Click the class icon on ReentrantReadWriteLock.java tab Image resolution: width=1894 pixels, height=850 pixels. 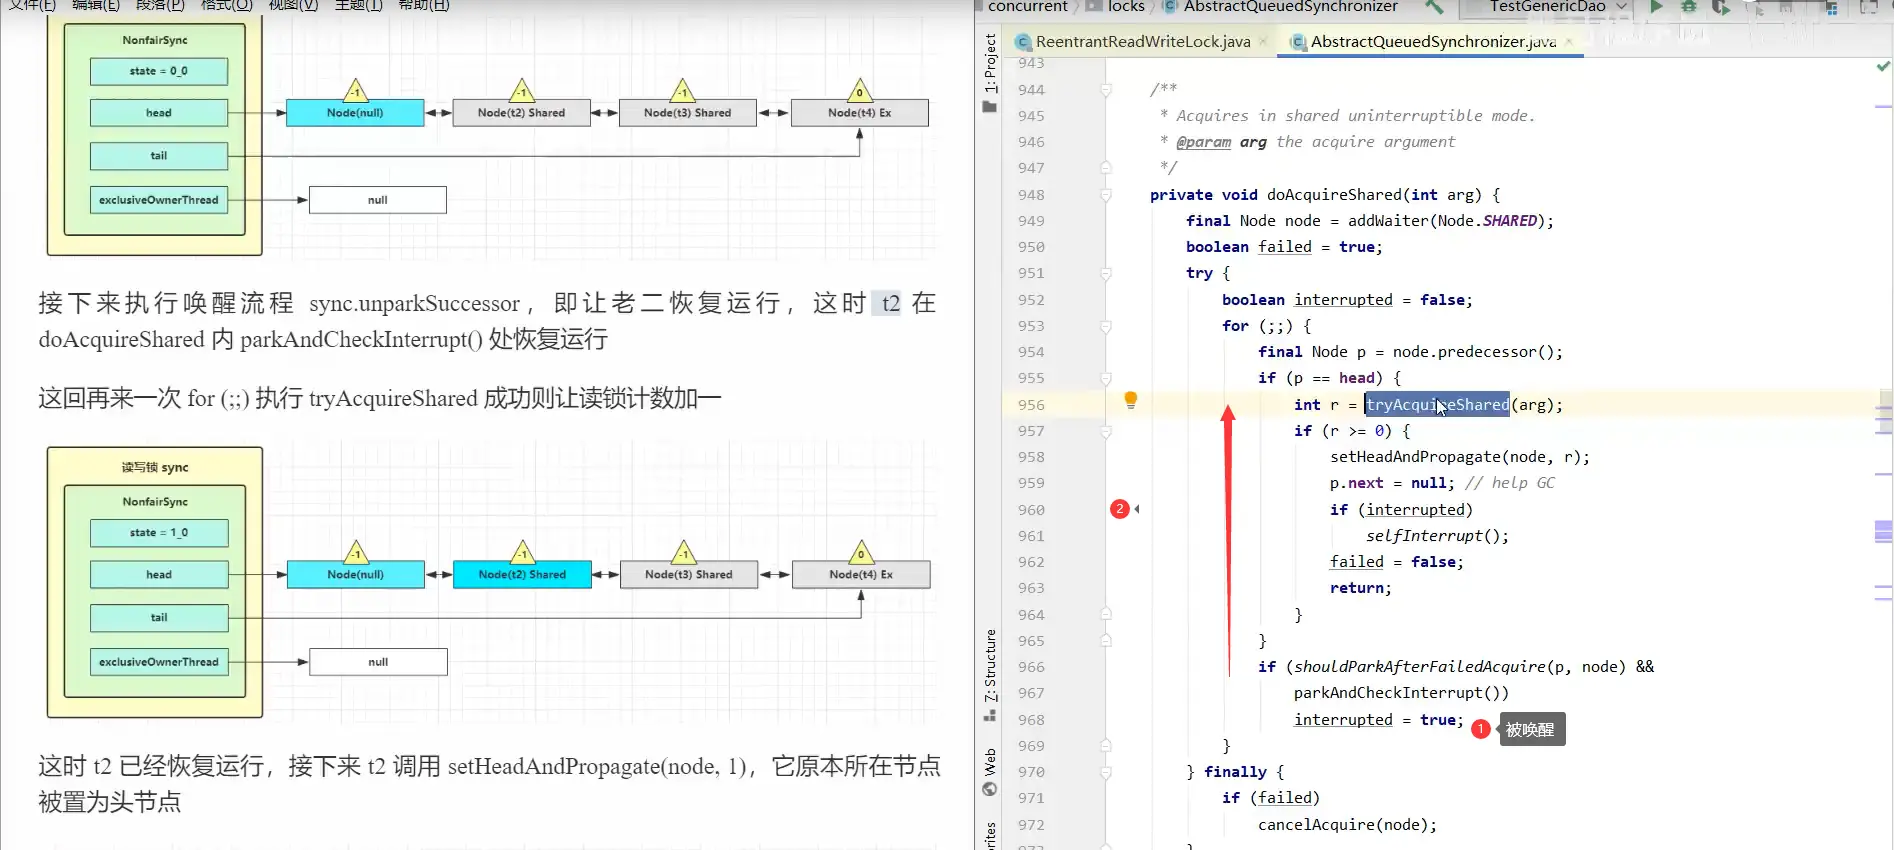(1023, 42)
